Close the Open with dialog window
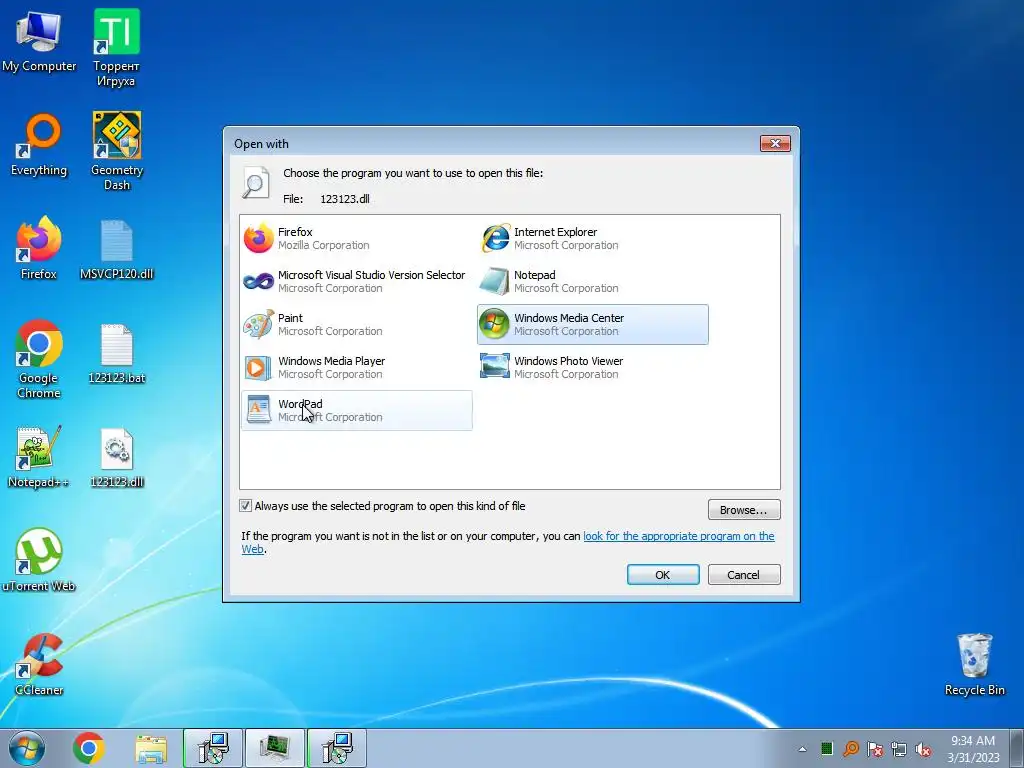 point(775,143)
